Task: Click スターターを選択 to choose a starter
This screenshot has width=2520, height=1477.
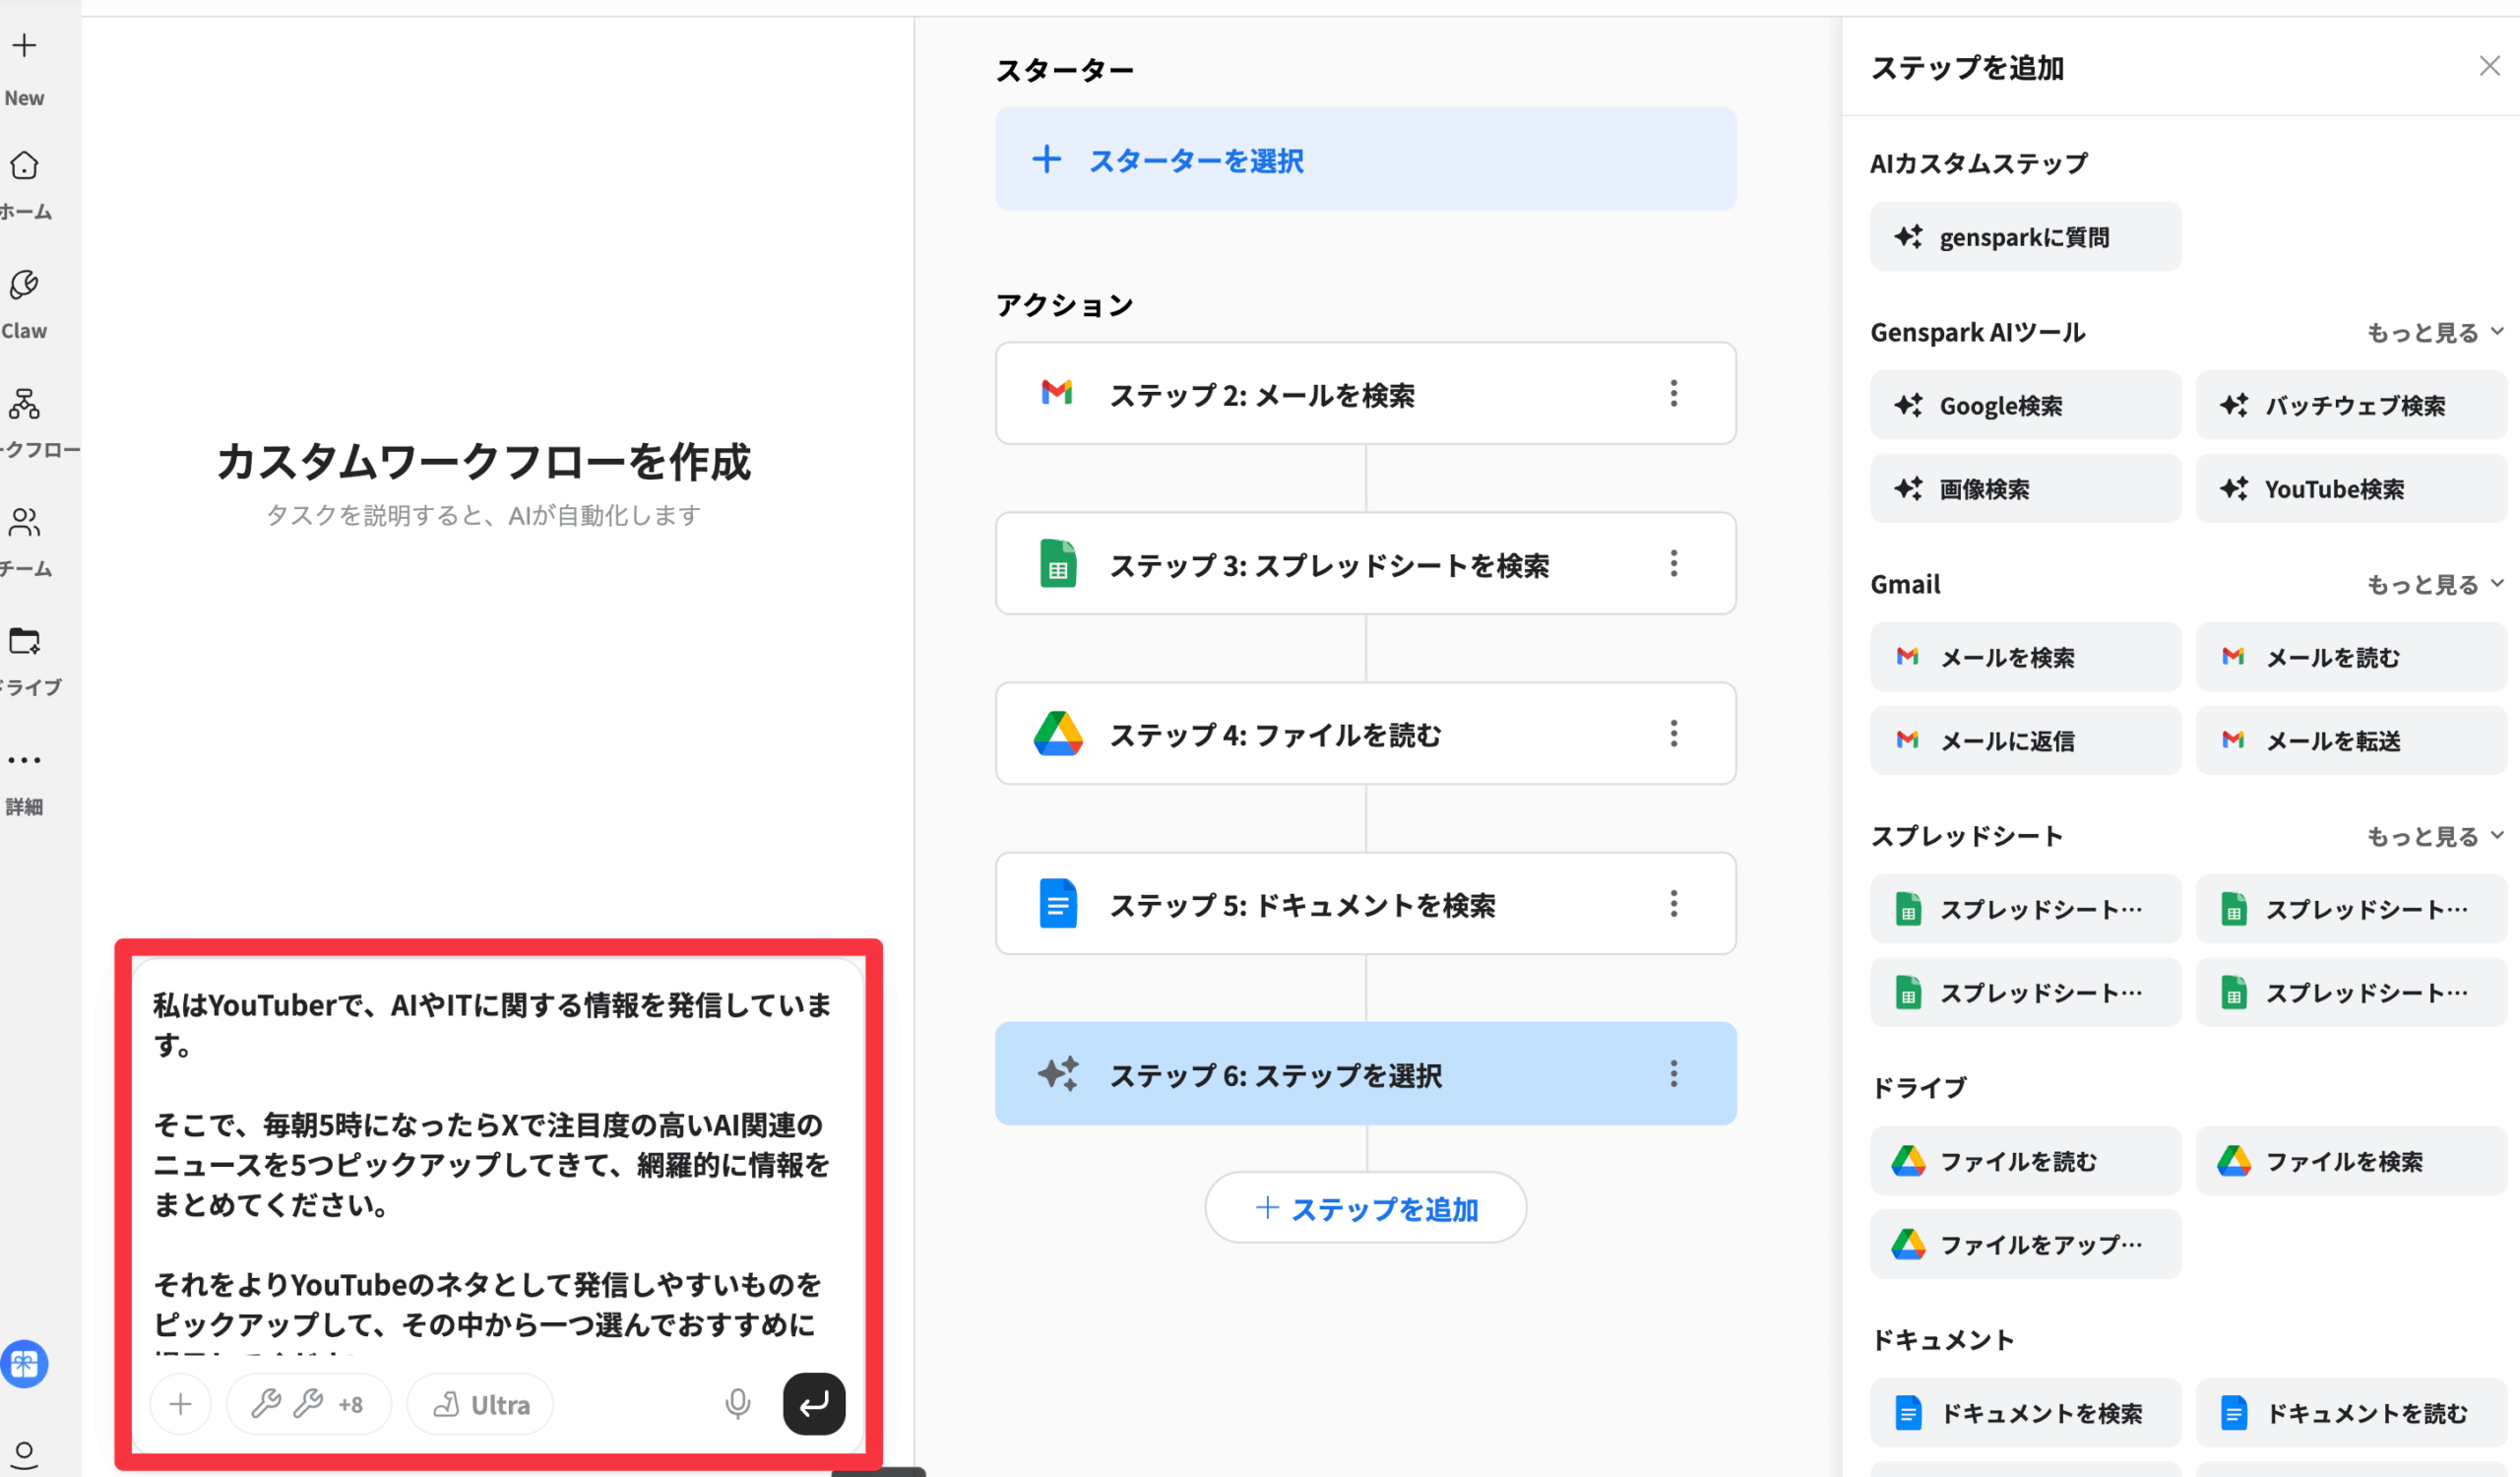Action: [x=1365, y=160]
